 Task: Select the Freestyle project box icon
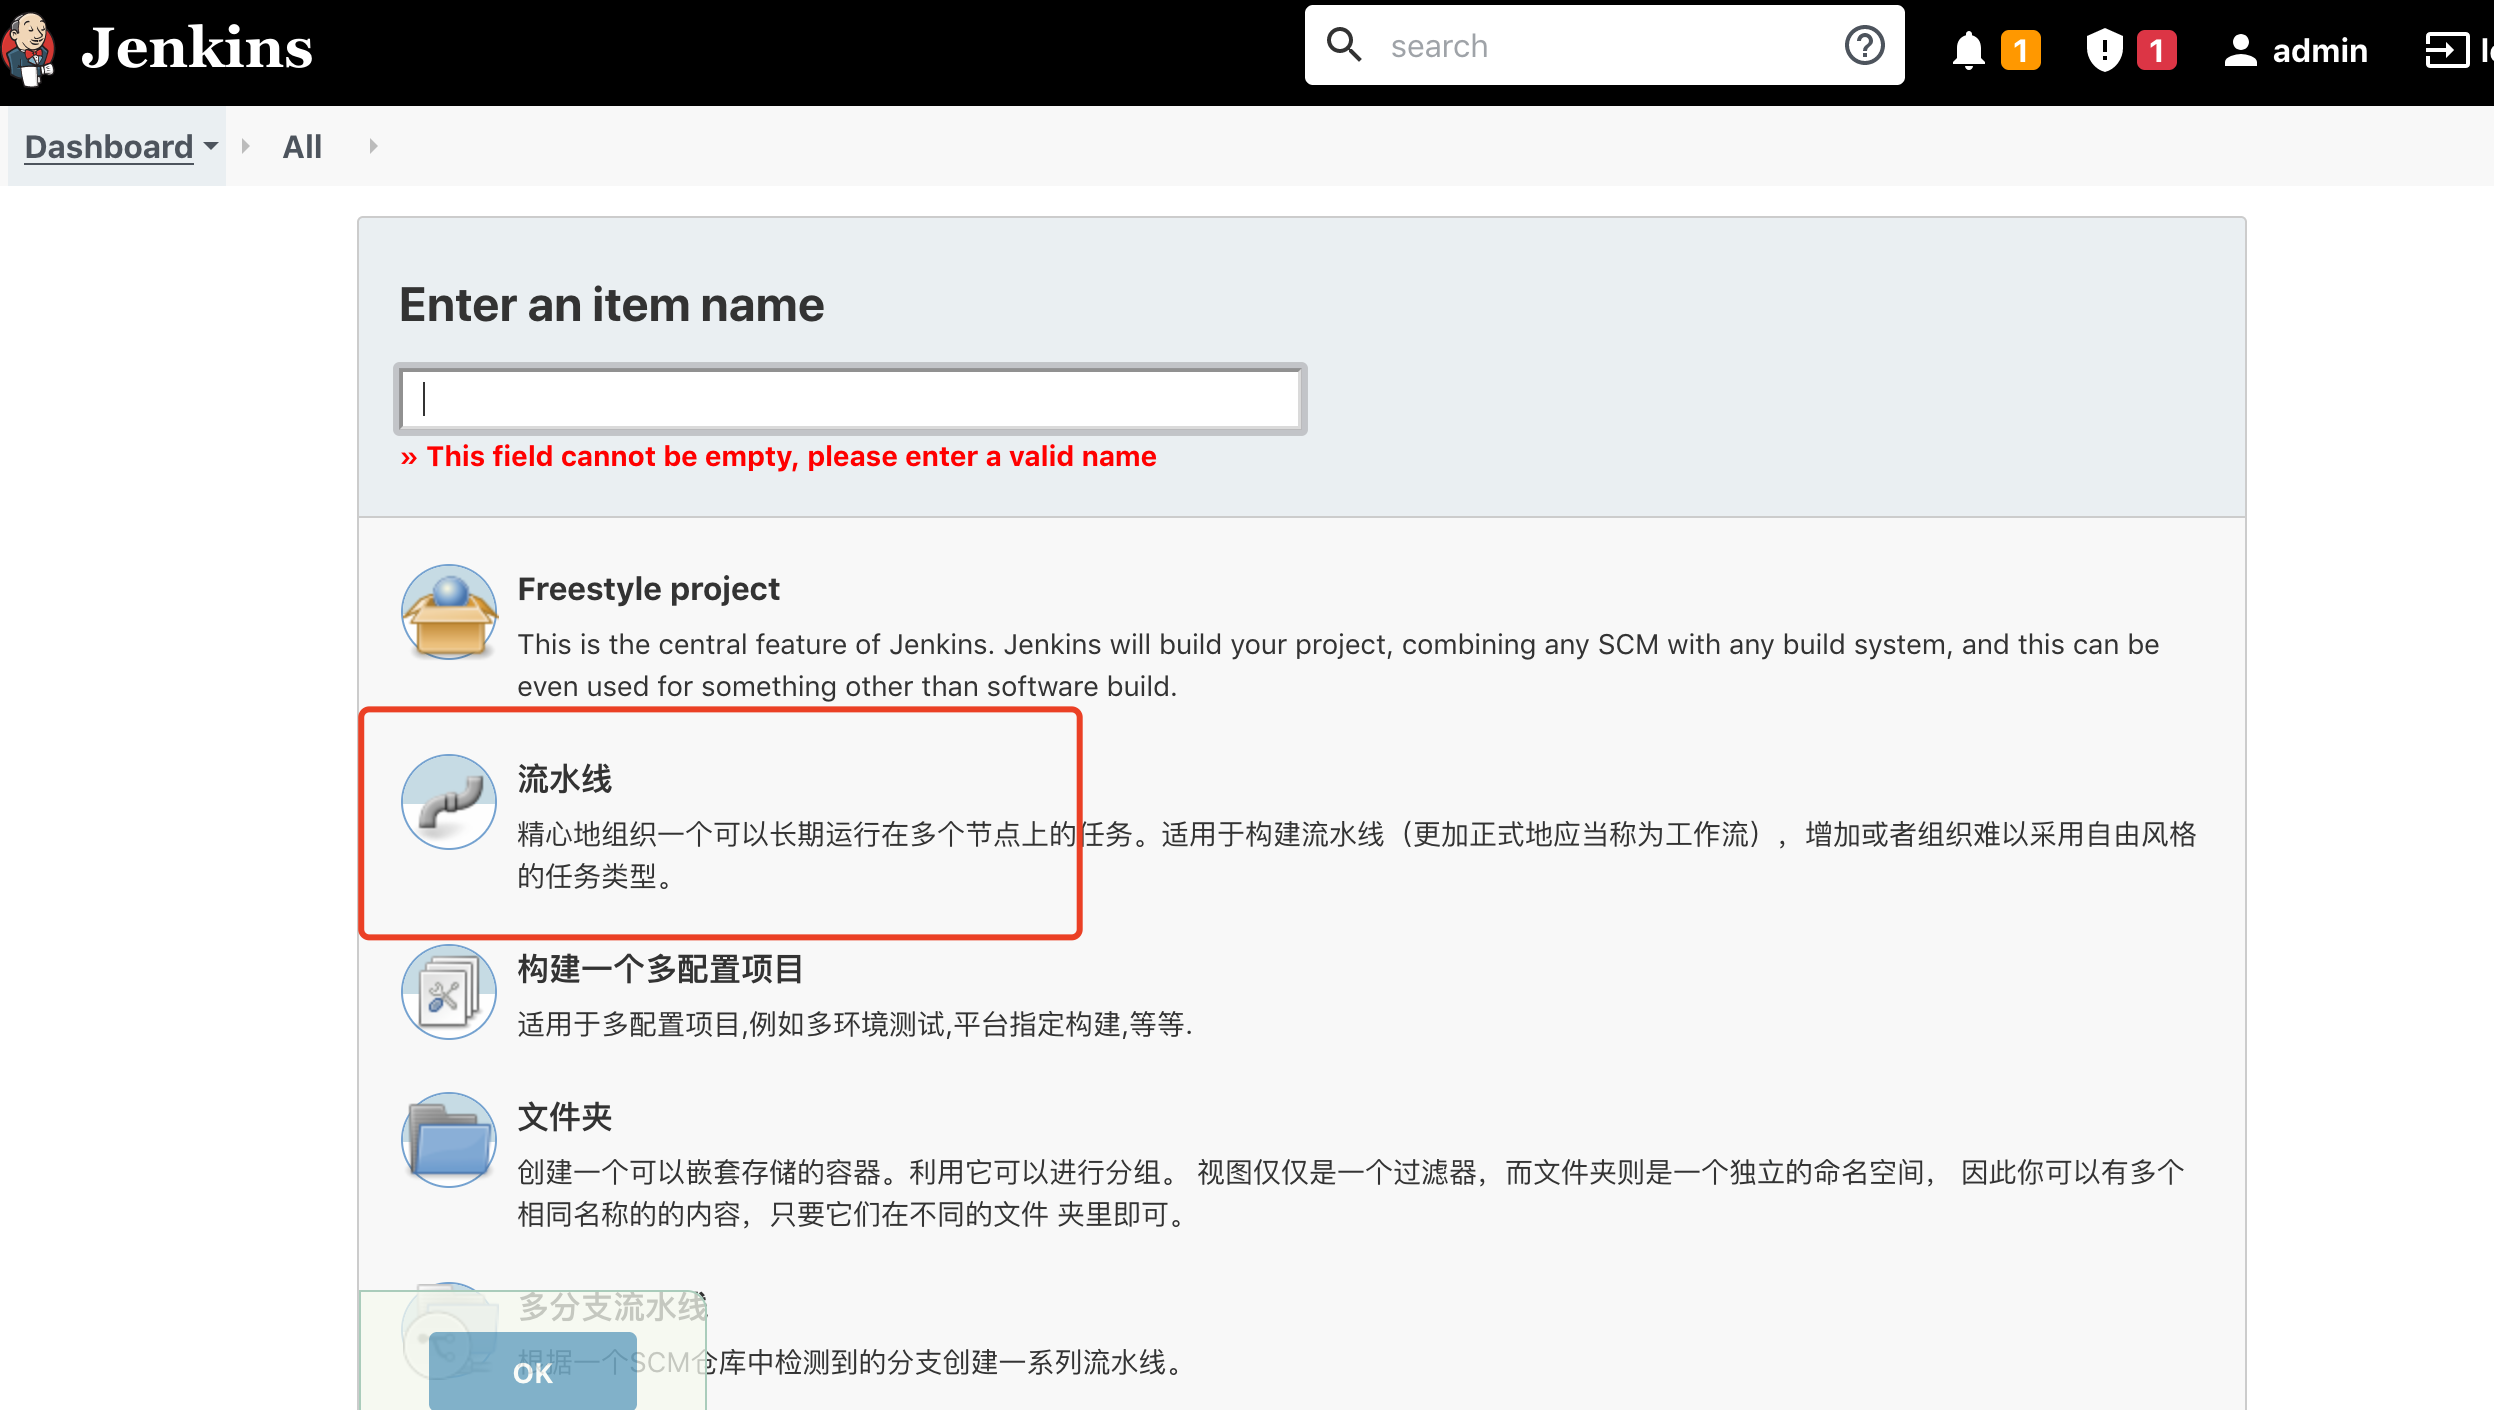449,612
